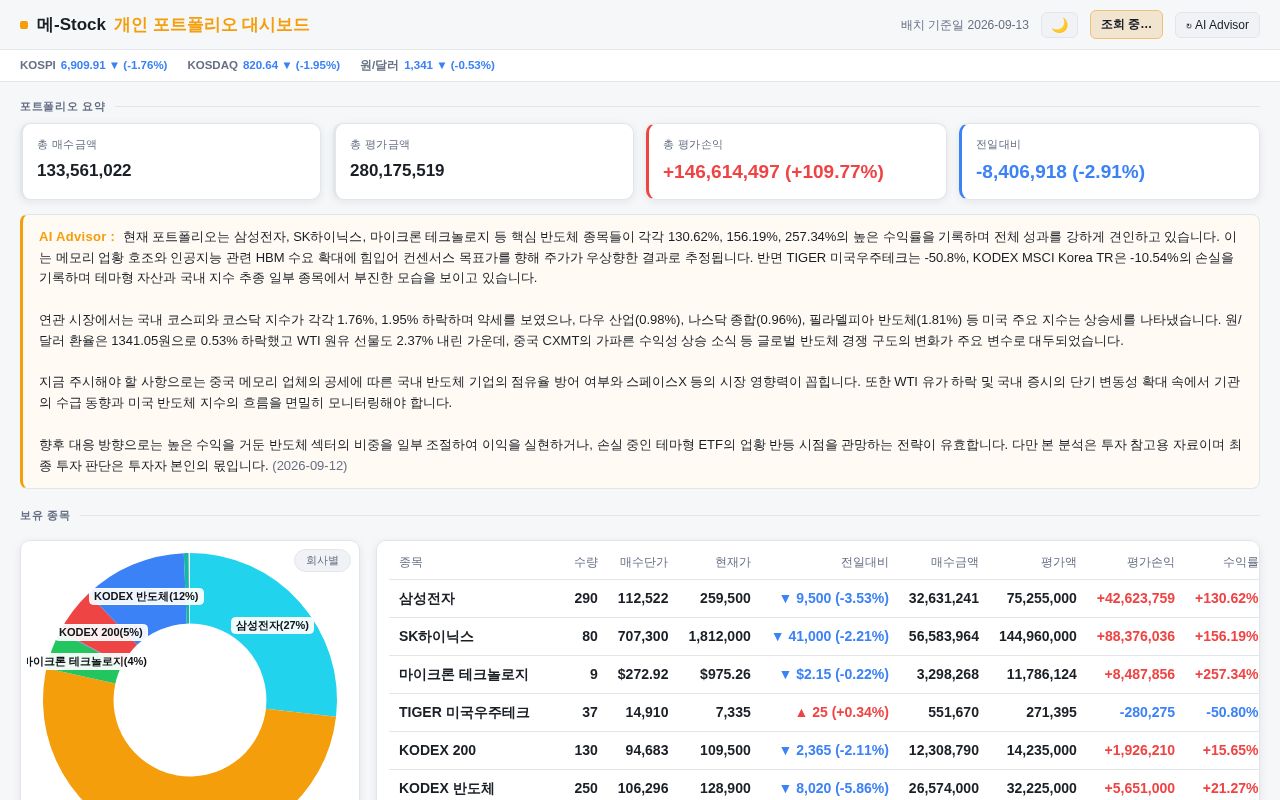Sort table by 수량 column header
The image size is (1280, 800).
coord(586,562)
